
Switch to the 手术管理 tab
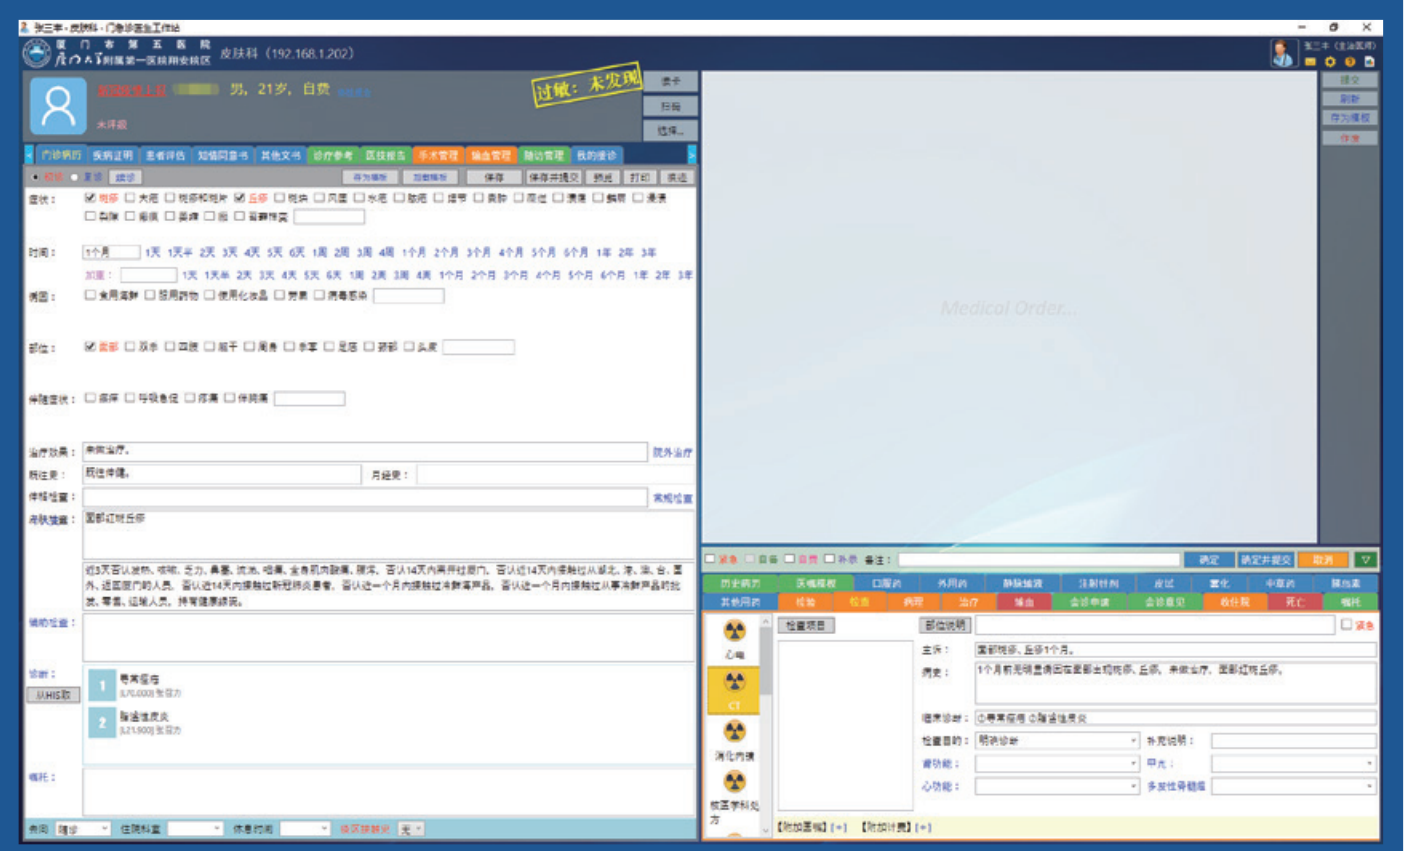(x=437, y=156)
